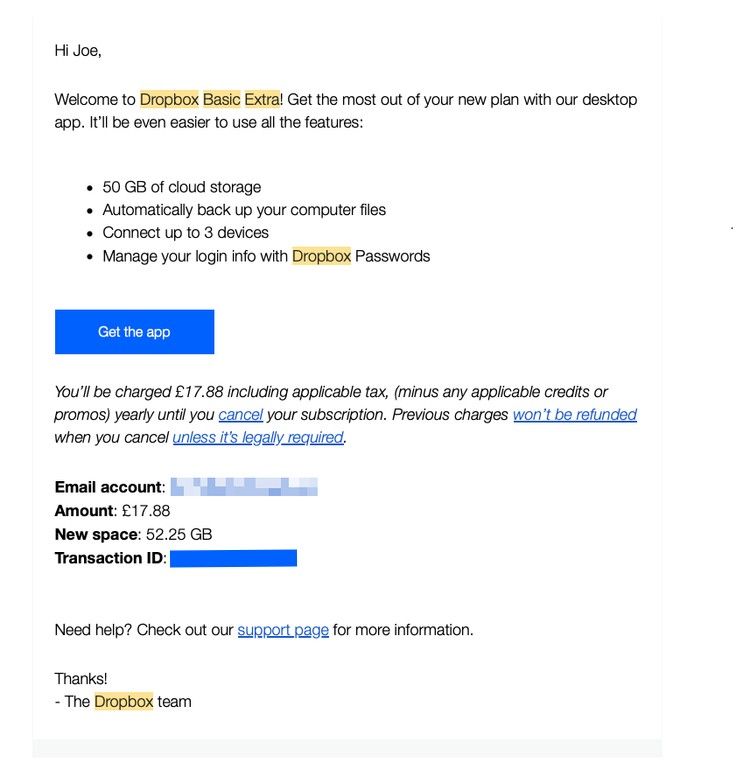Image resolution: width=750 pixels, height=775 pixels.
Task: Click the "Amount: £17.88" line
Action: [x=112, y=511]
